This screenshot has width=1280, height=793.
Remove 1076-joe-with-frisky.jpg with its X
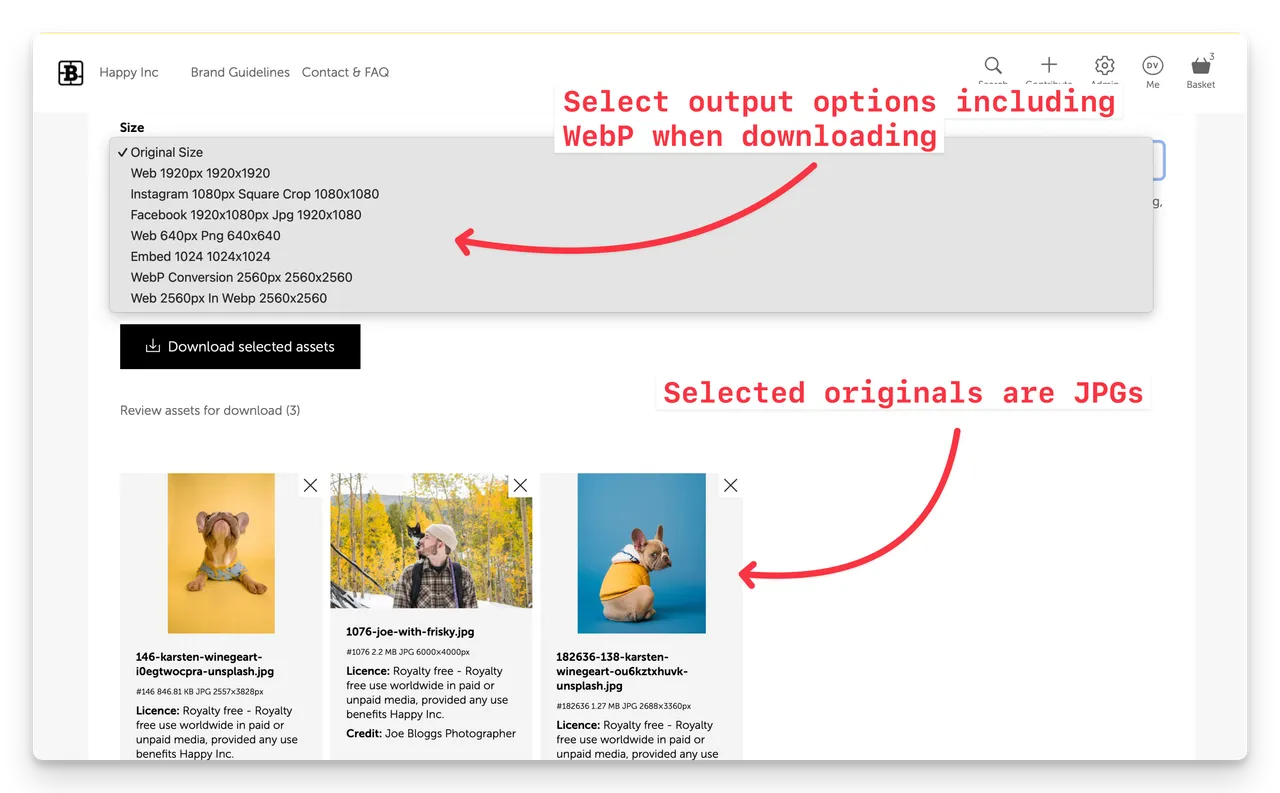coord(520,485)
